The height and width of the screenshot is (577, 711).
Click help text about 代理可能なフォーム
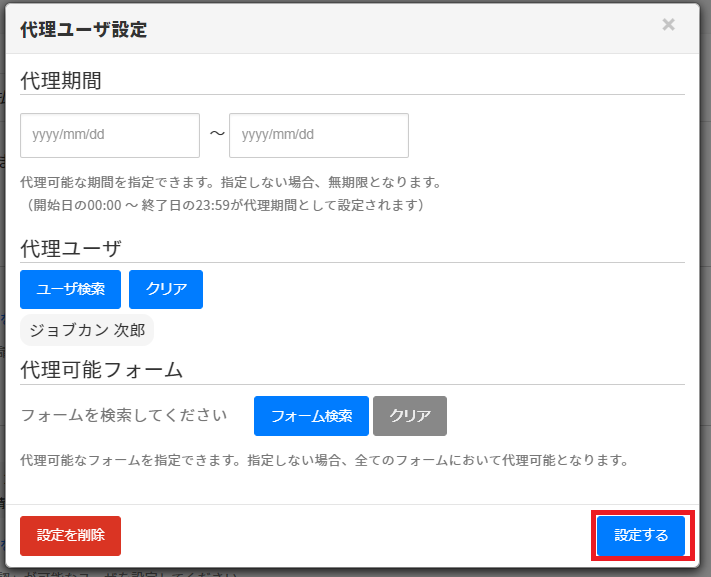point(324,461)
